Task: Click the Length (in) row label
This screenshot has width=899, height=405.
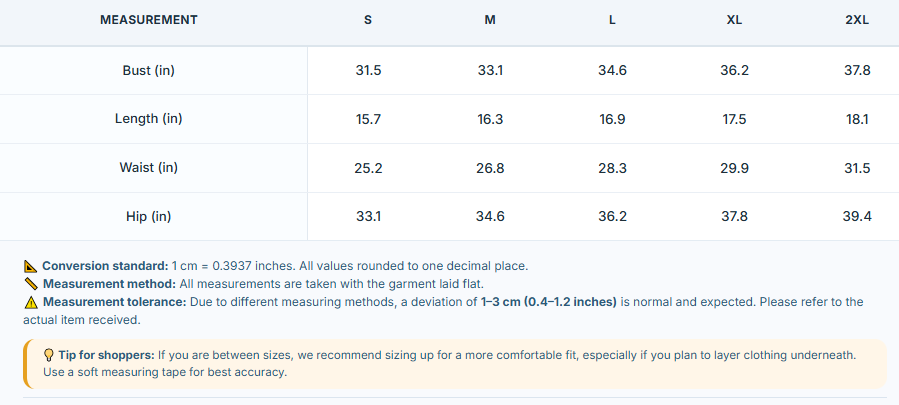Action: click(x=148, y=119)
